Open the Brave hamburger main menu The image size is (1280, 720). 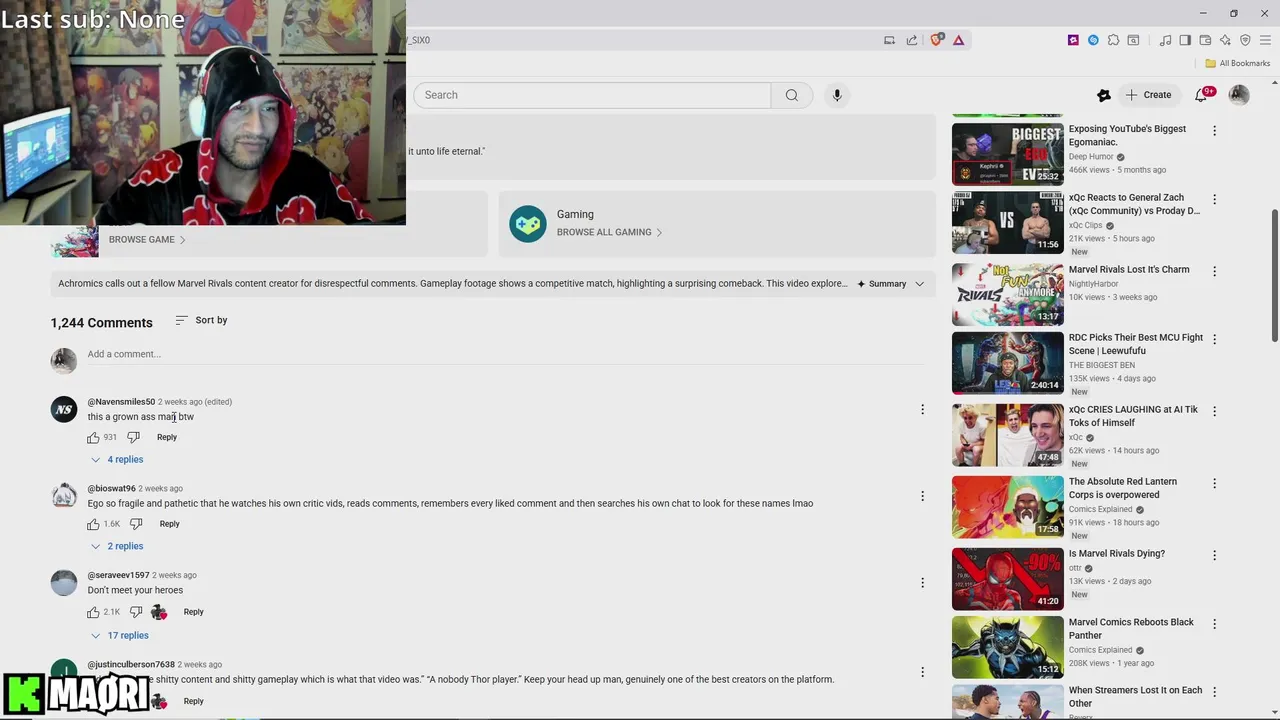pos(1265,40)
